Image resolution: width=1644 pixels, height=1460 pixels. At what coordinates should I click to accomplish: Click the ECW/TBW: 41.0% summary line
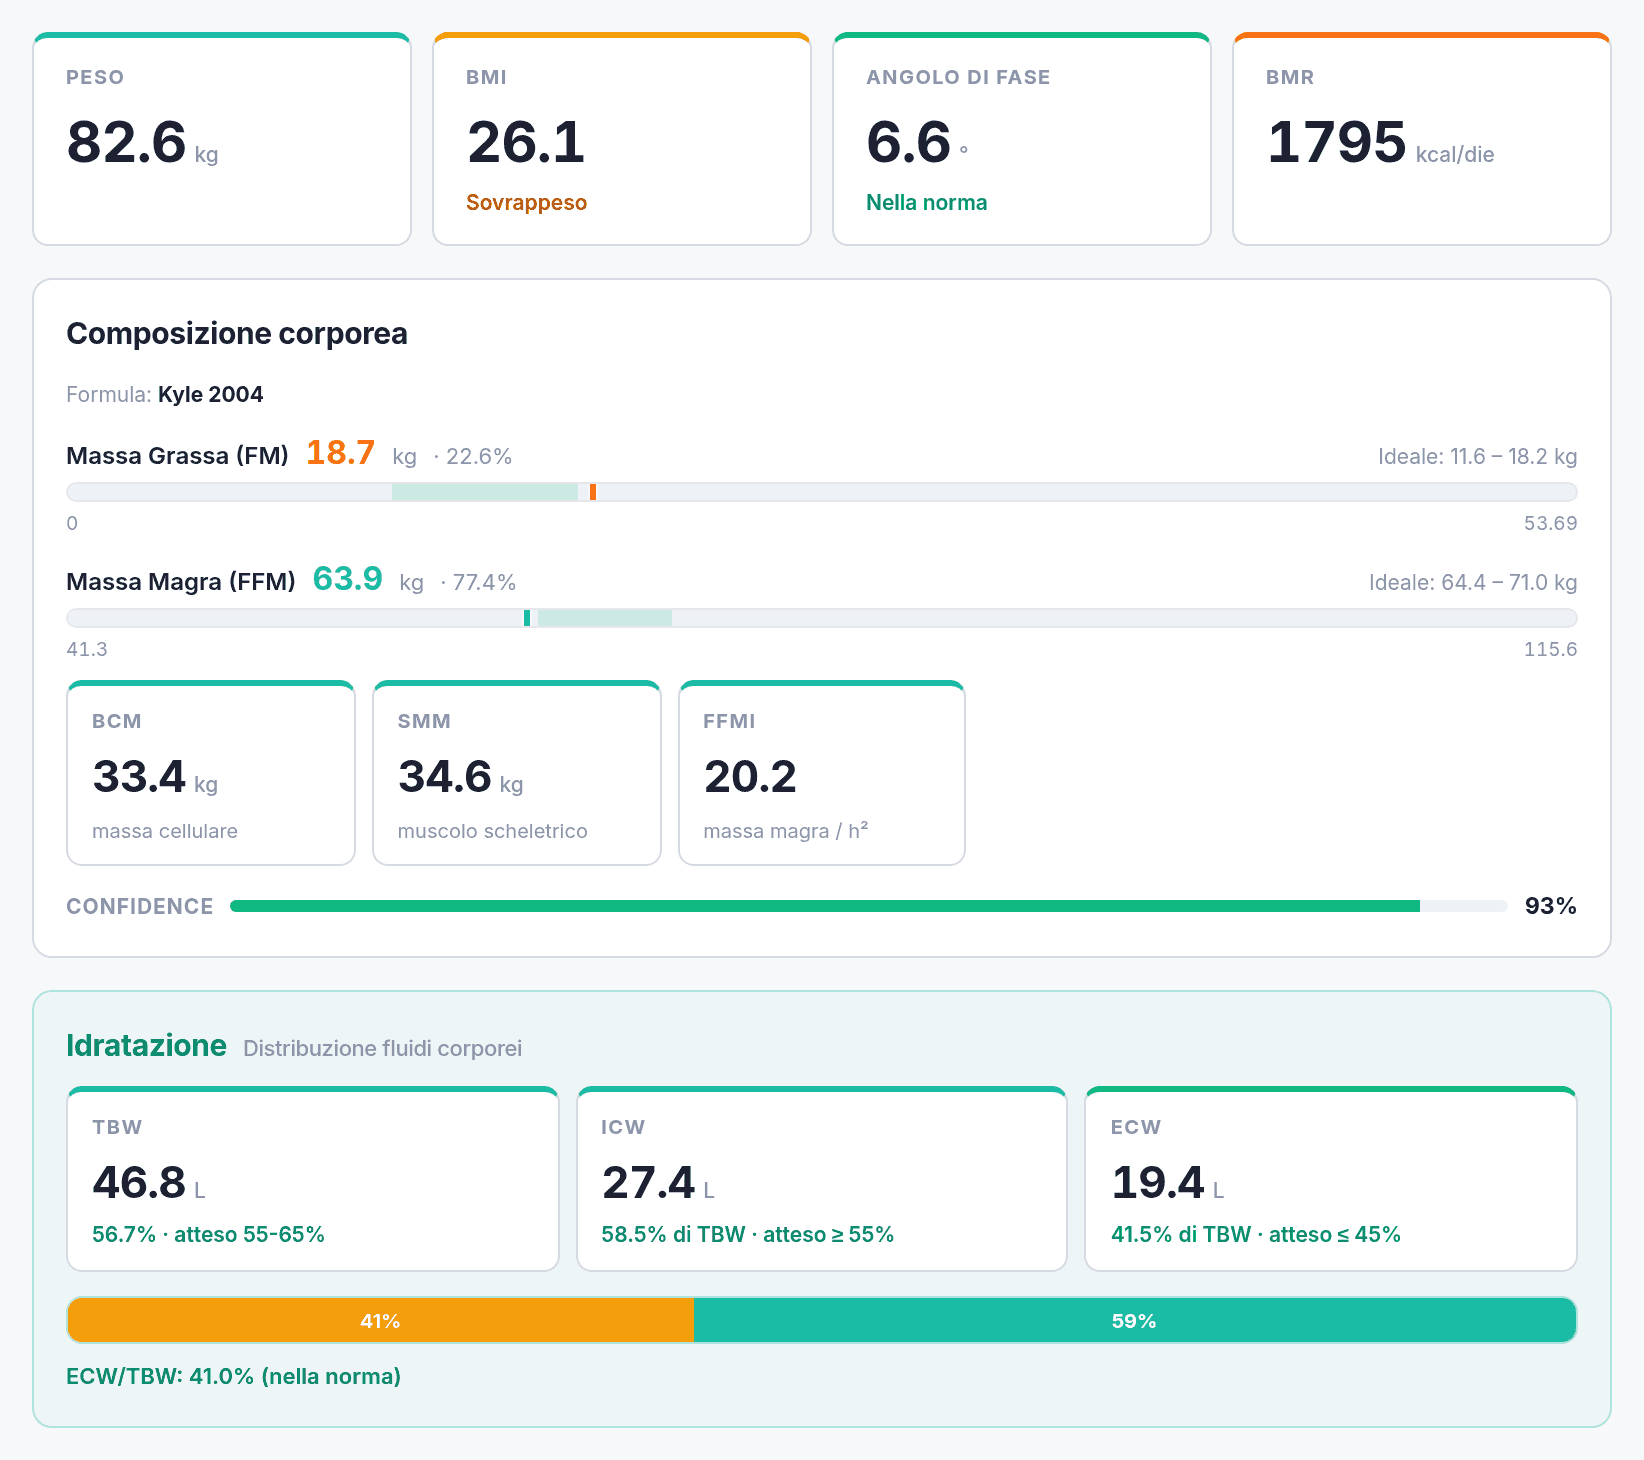[x=233, y=1376]
